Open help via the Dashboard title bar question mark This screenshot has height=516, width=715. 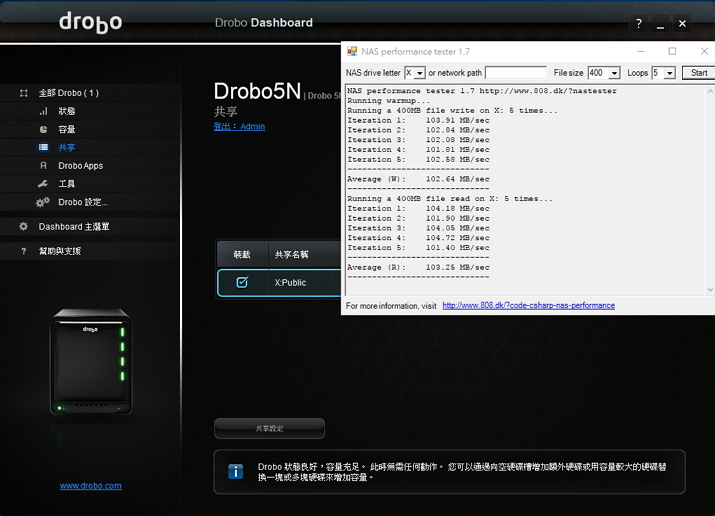coord(639,23)
